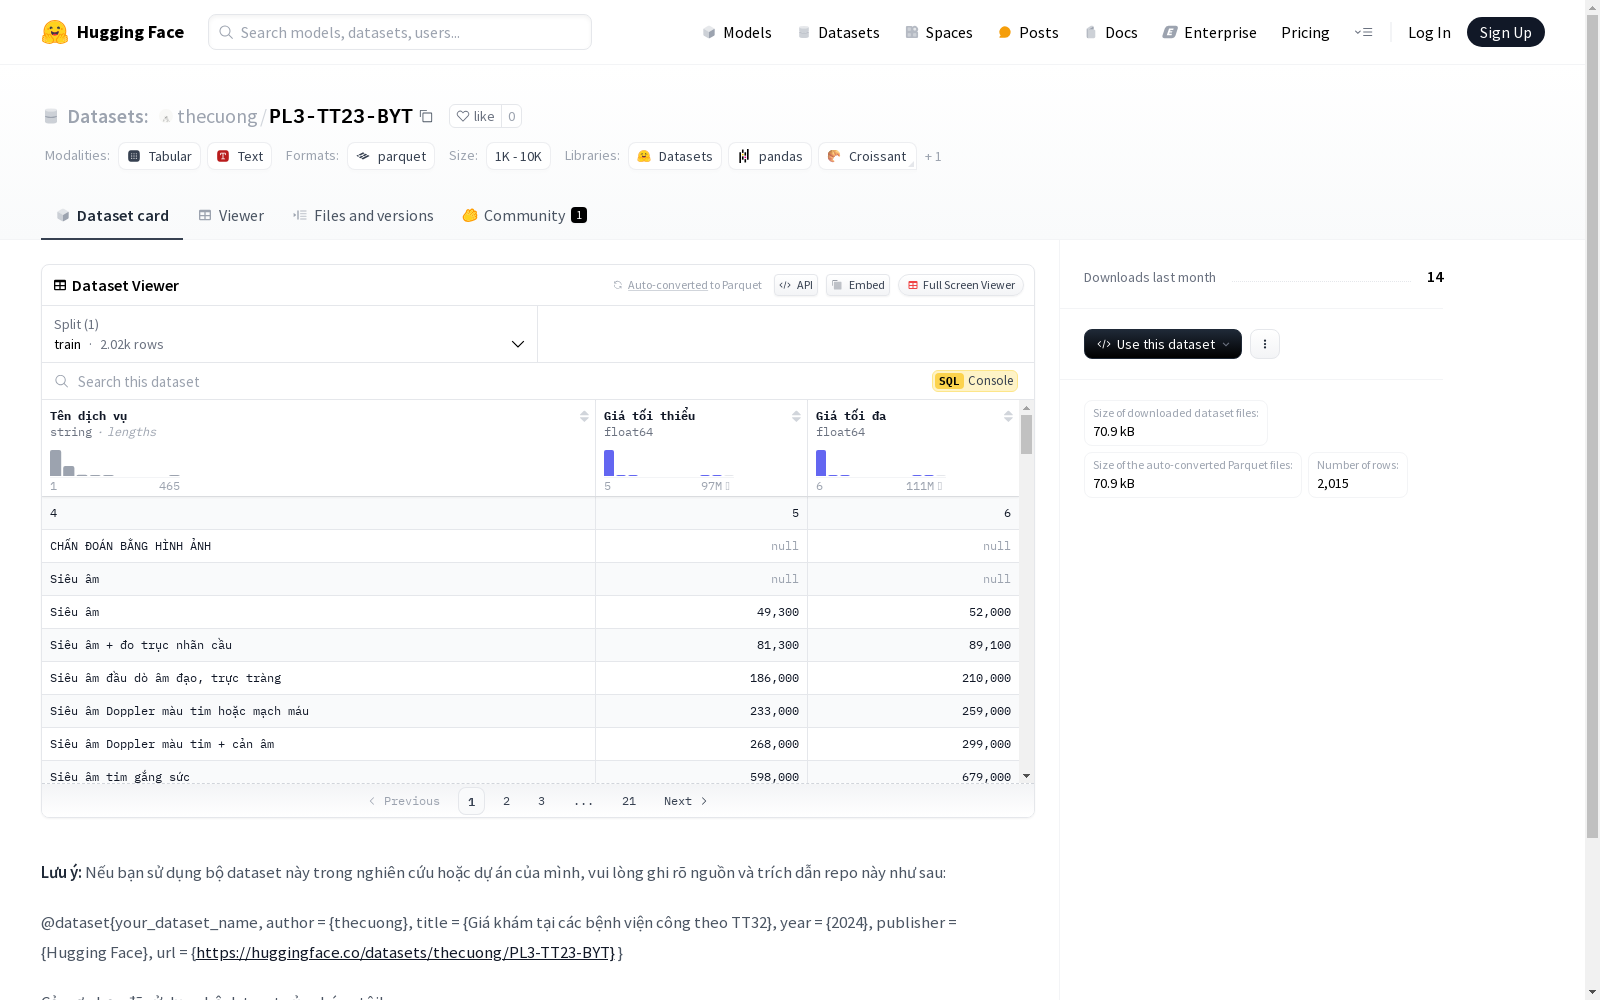
Task: Open Datasets in top navigation
Action: [838, 32]
